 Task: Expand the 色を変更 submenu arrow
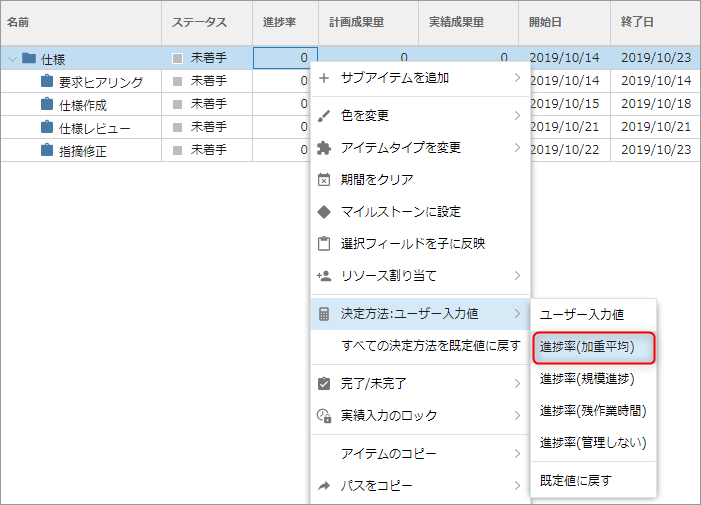coord(517,116)
